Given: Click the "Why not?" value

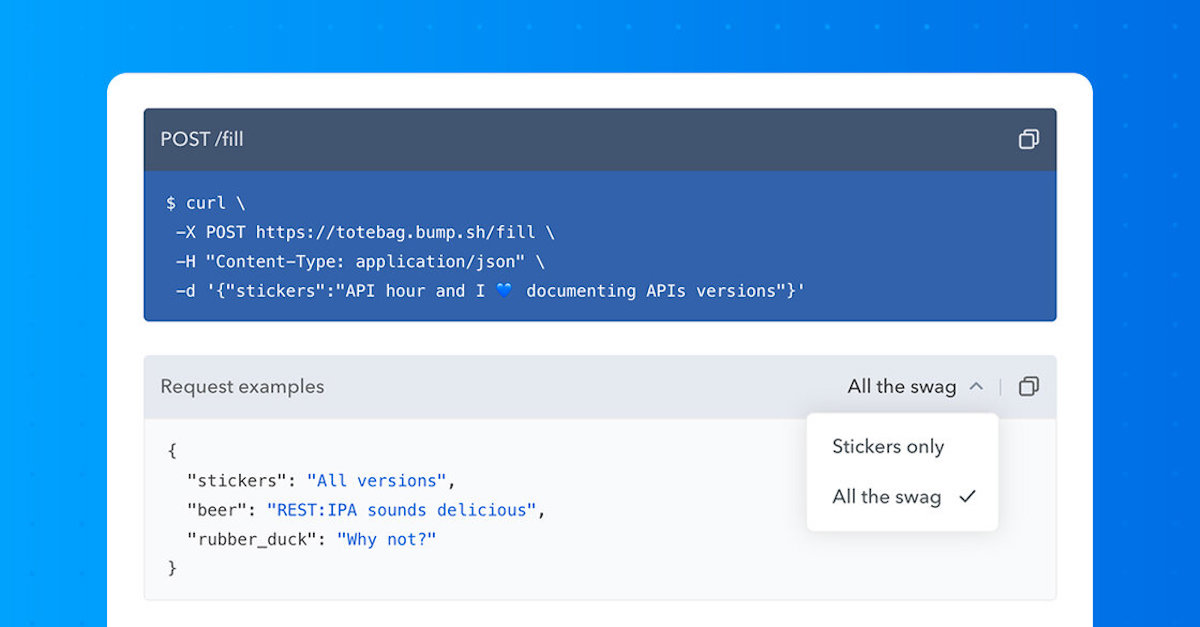Looking at the screenshot, I should 386,539.
